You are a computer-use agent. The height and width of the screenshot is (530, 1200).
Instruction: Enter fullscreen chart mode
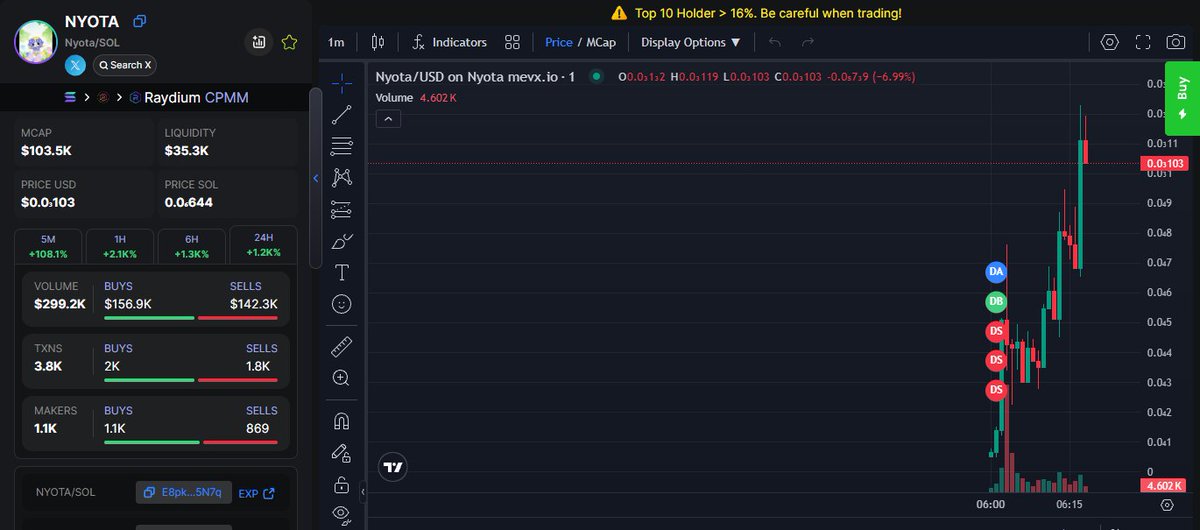1143,42
